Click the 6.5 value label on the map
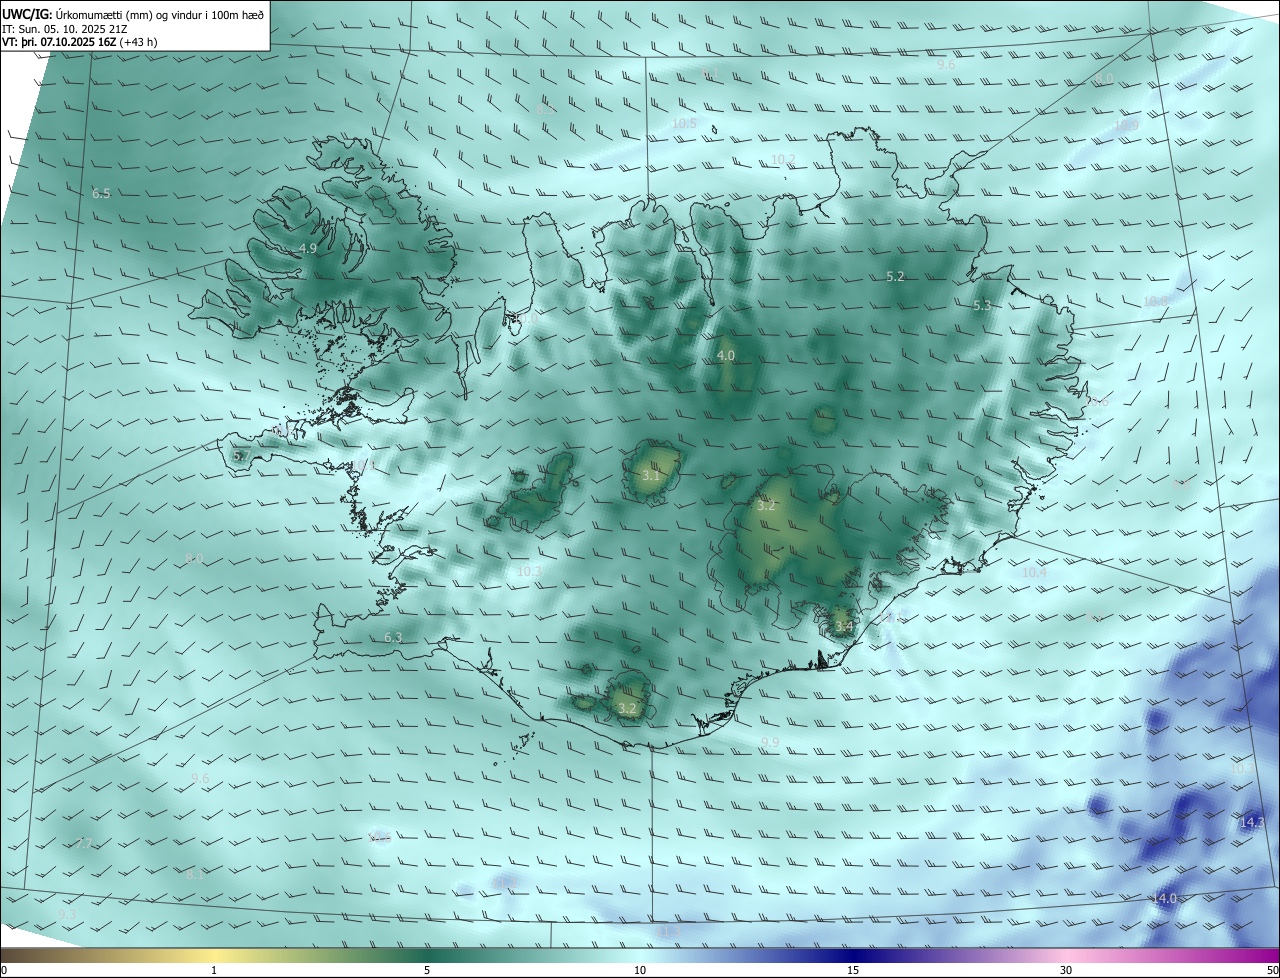 pyautogui.click(x=101, y=193)
